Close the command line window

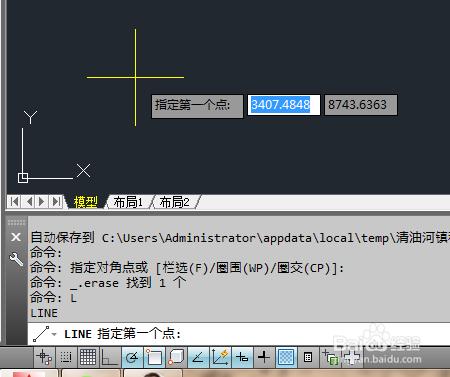(x=16, y=237)
